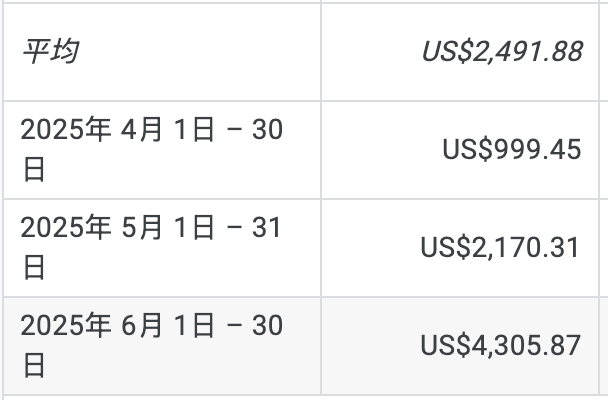Viewport: 608px width, 400px height.
Task: Click the end day 30 in April row
Action: pyautogui.click(x=267, y=130)
